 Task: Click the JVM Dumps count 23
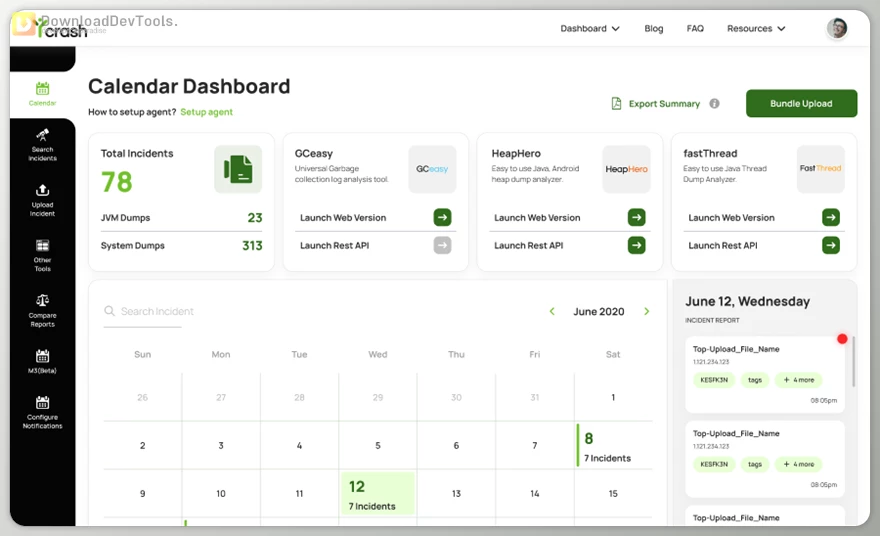click(255, 217)
